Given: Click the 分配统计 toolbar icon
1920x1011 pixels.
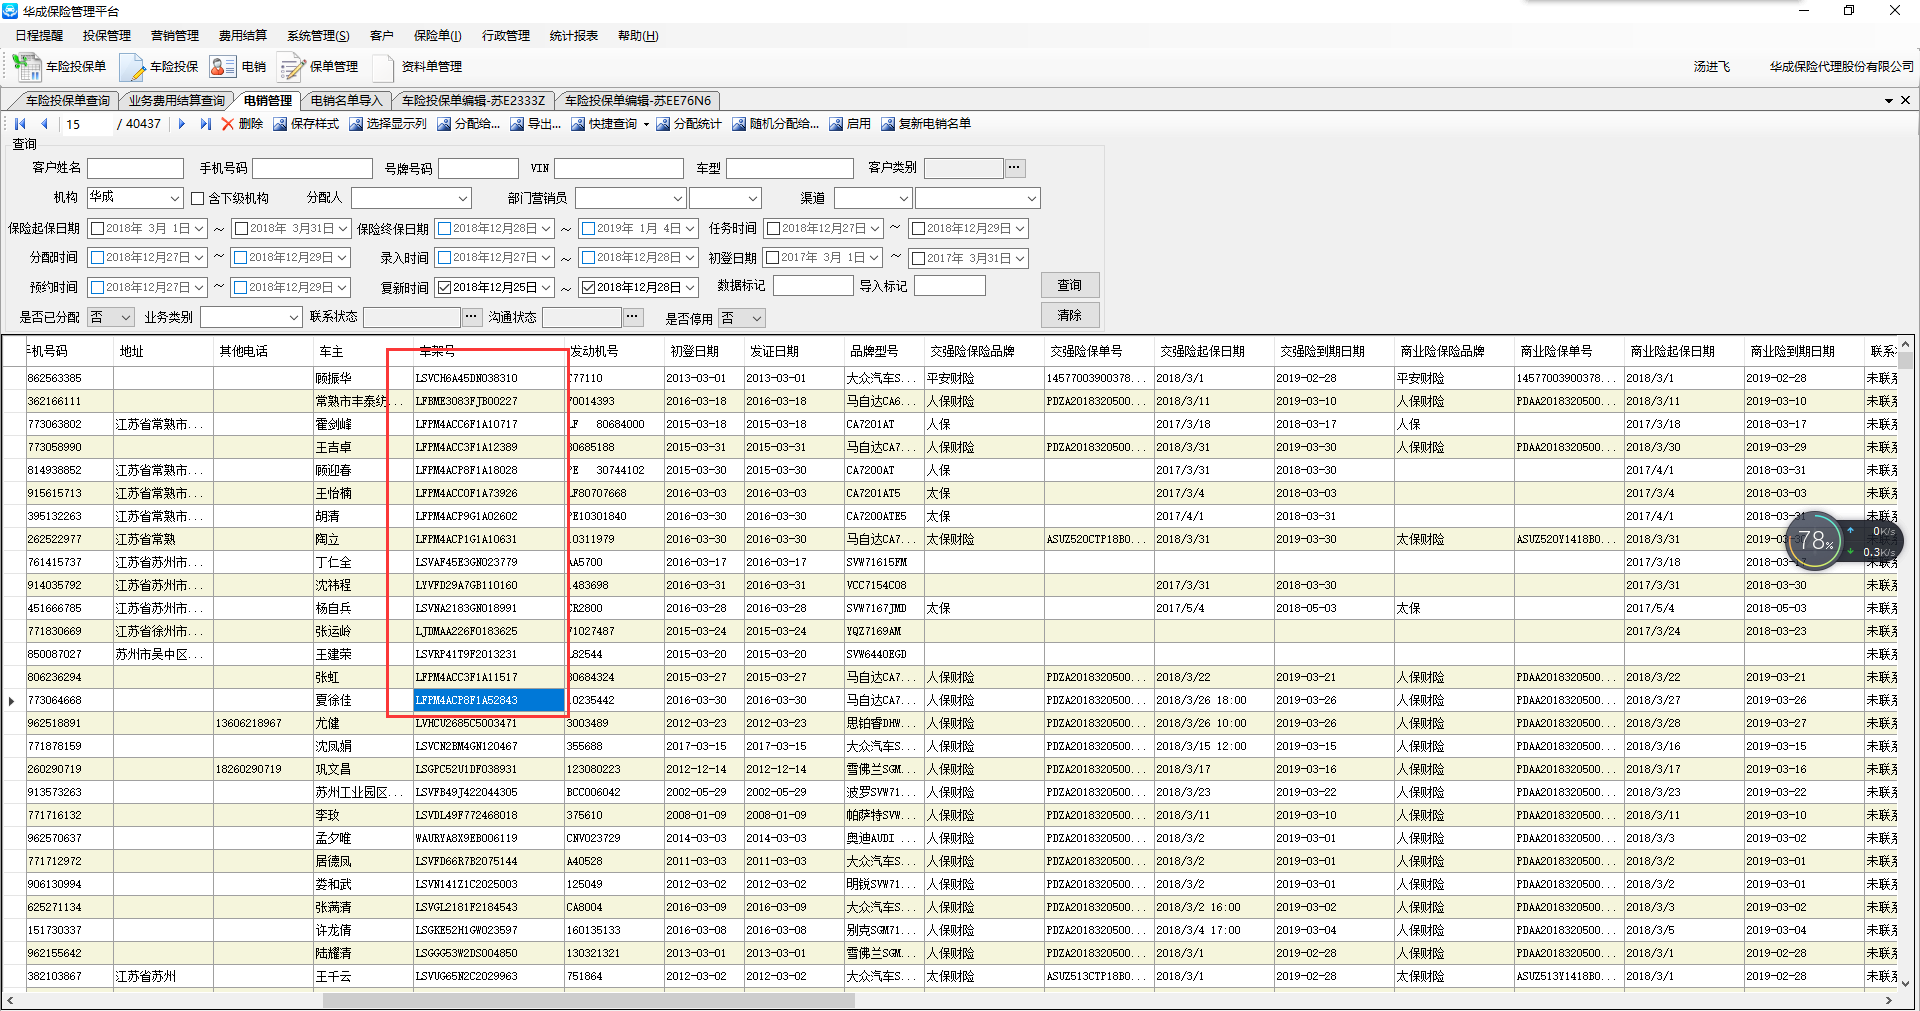Looking at the screenshot, I should (x=663, y=124).
